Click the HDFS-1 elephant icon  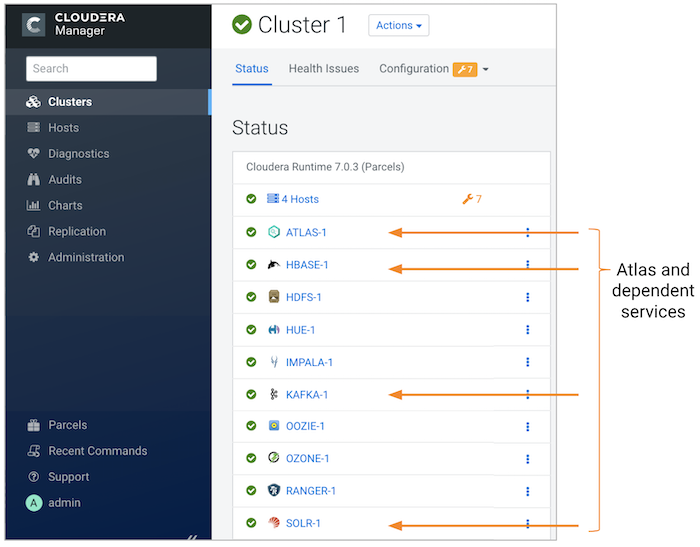click(x=274, y=297)
